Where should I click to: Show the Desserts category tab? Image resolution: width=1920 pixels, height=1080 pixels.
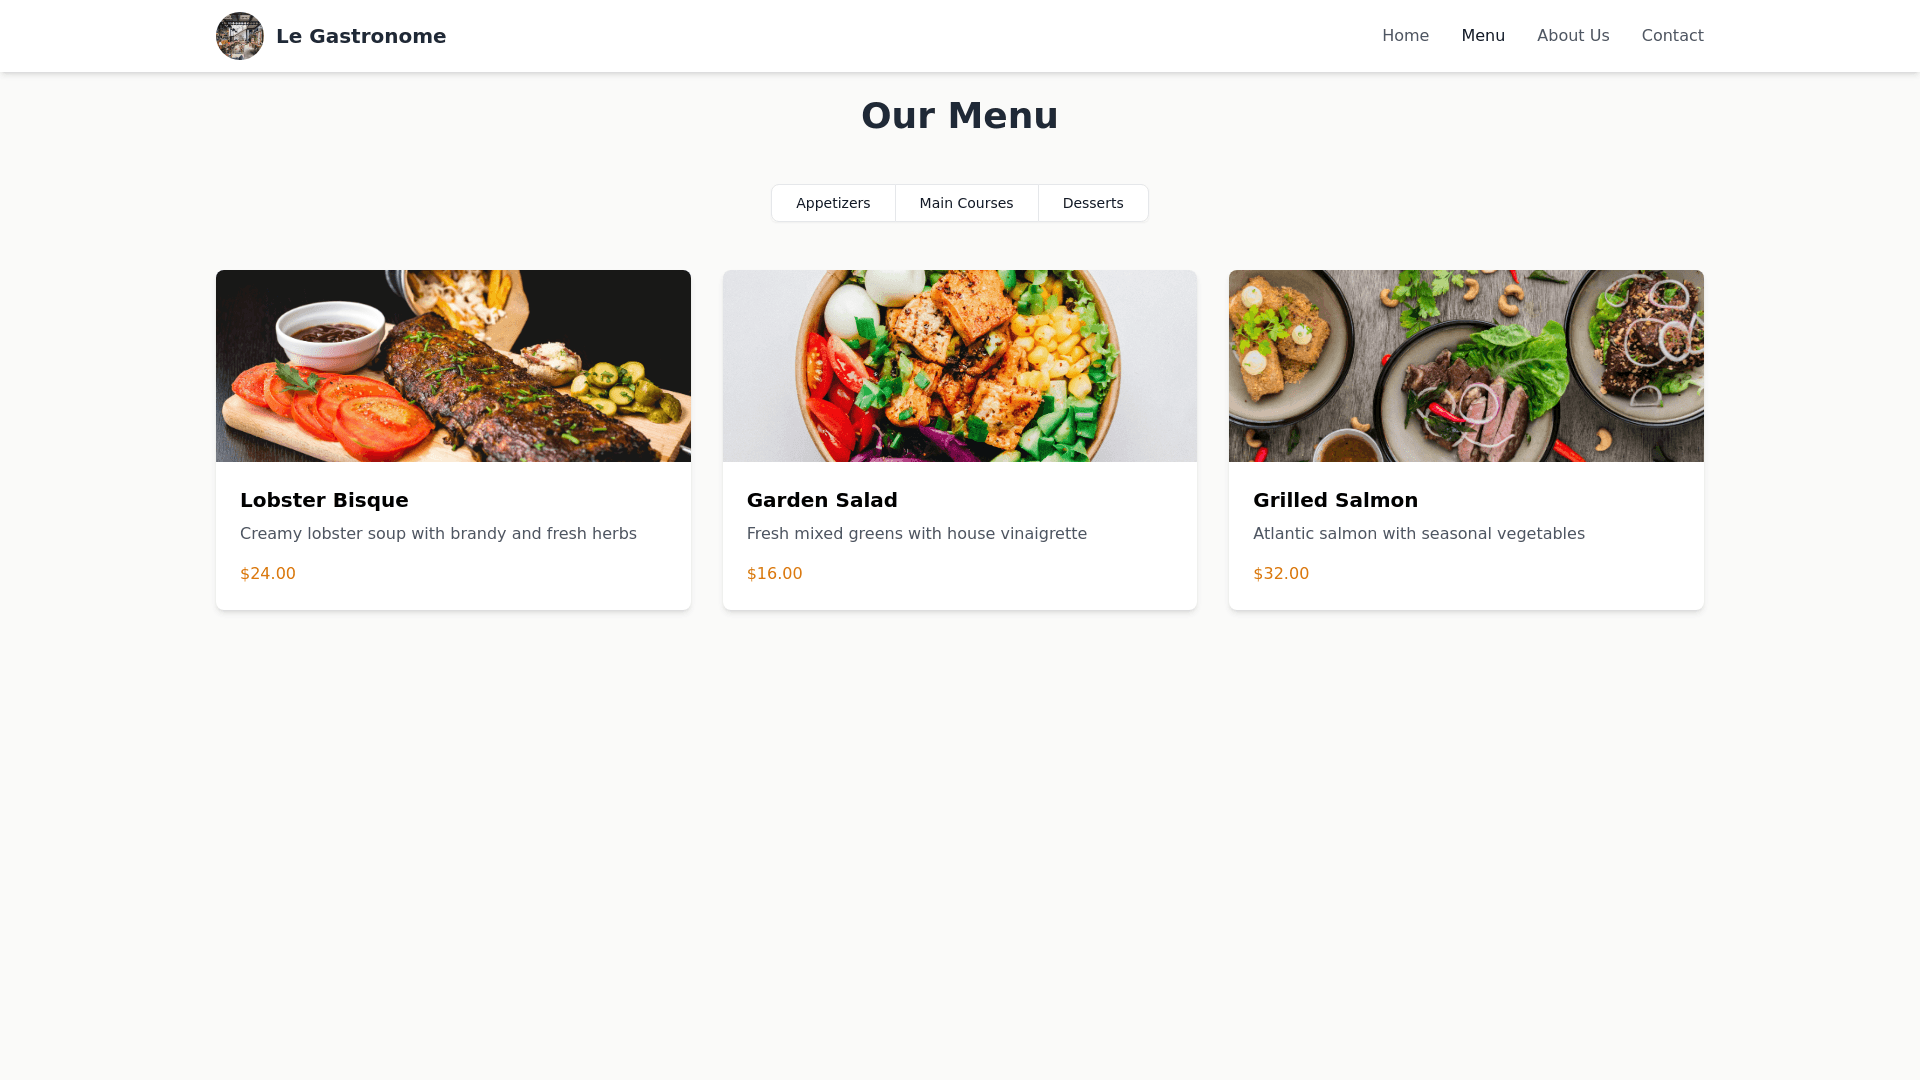[x=1093, y=203]
